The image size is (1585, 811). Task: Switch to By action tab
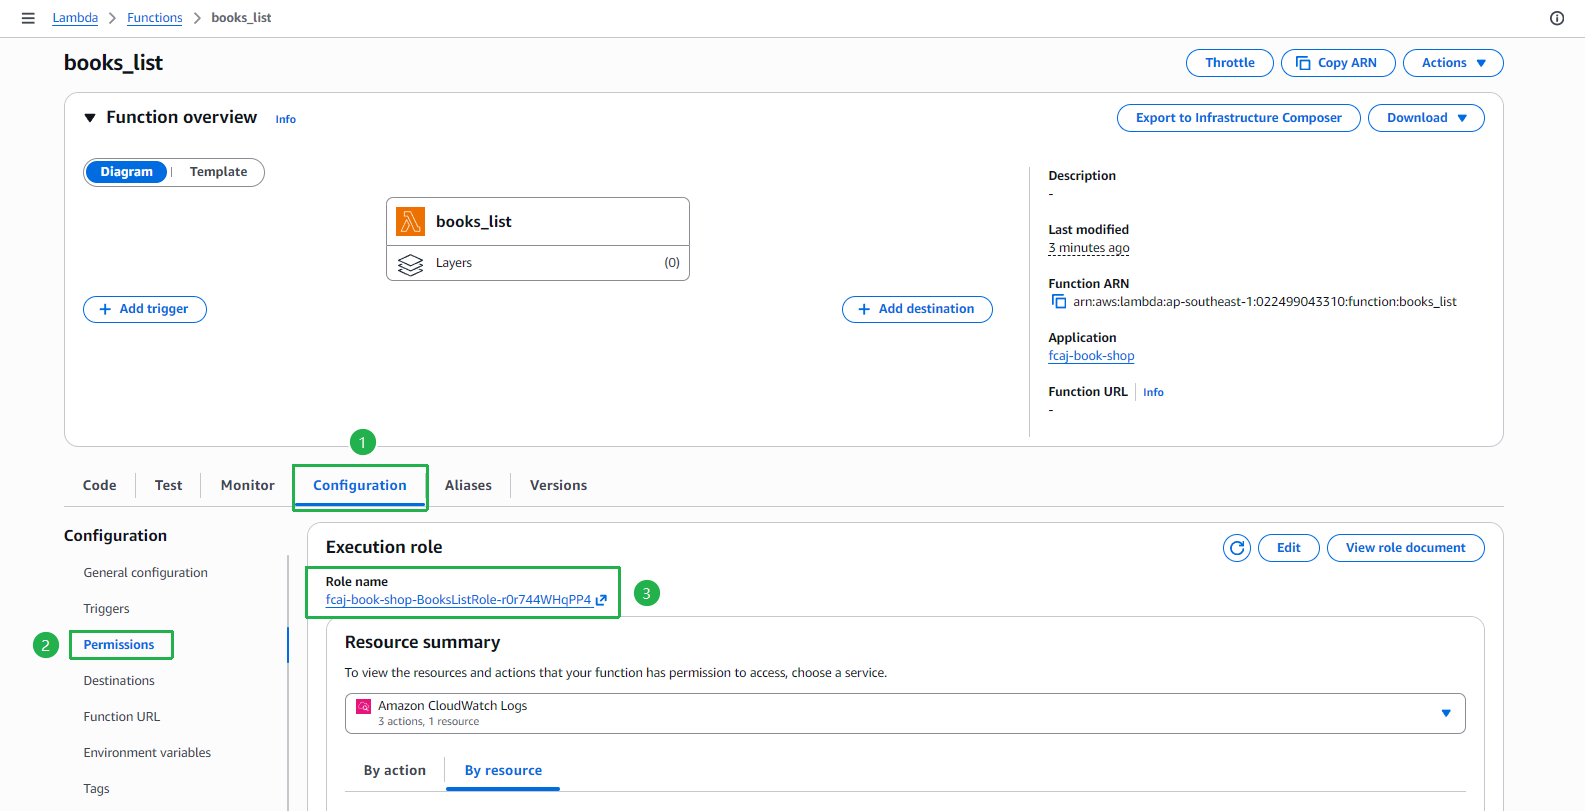[395, 770]
